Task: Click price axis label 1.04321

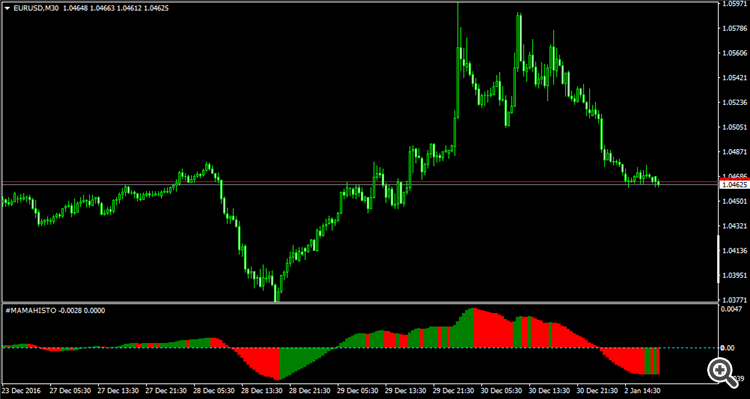Action: coord(735,226)
